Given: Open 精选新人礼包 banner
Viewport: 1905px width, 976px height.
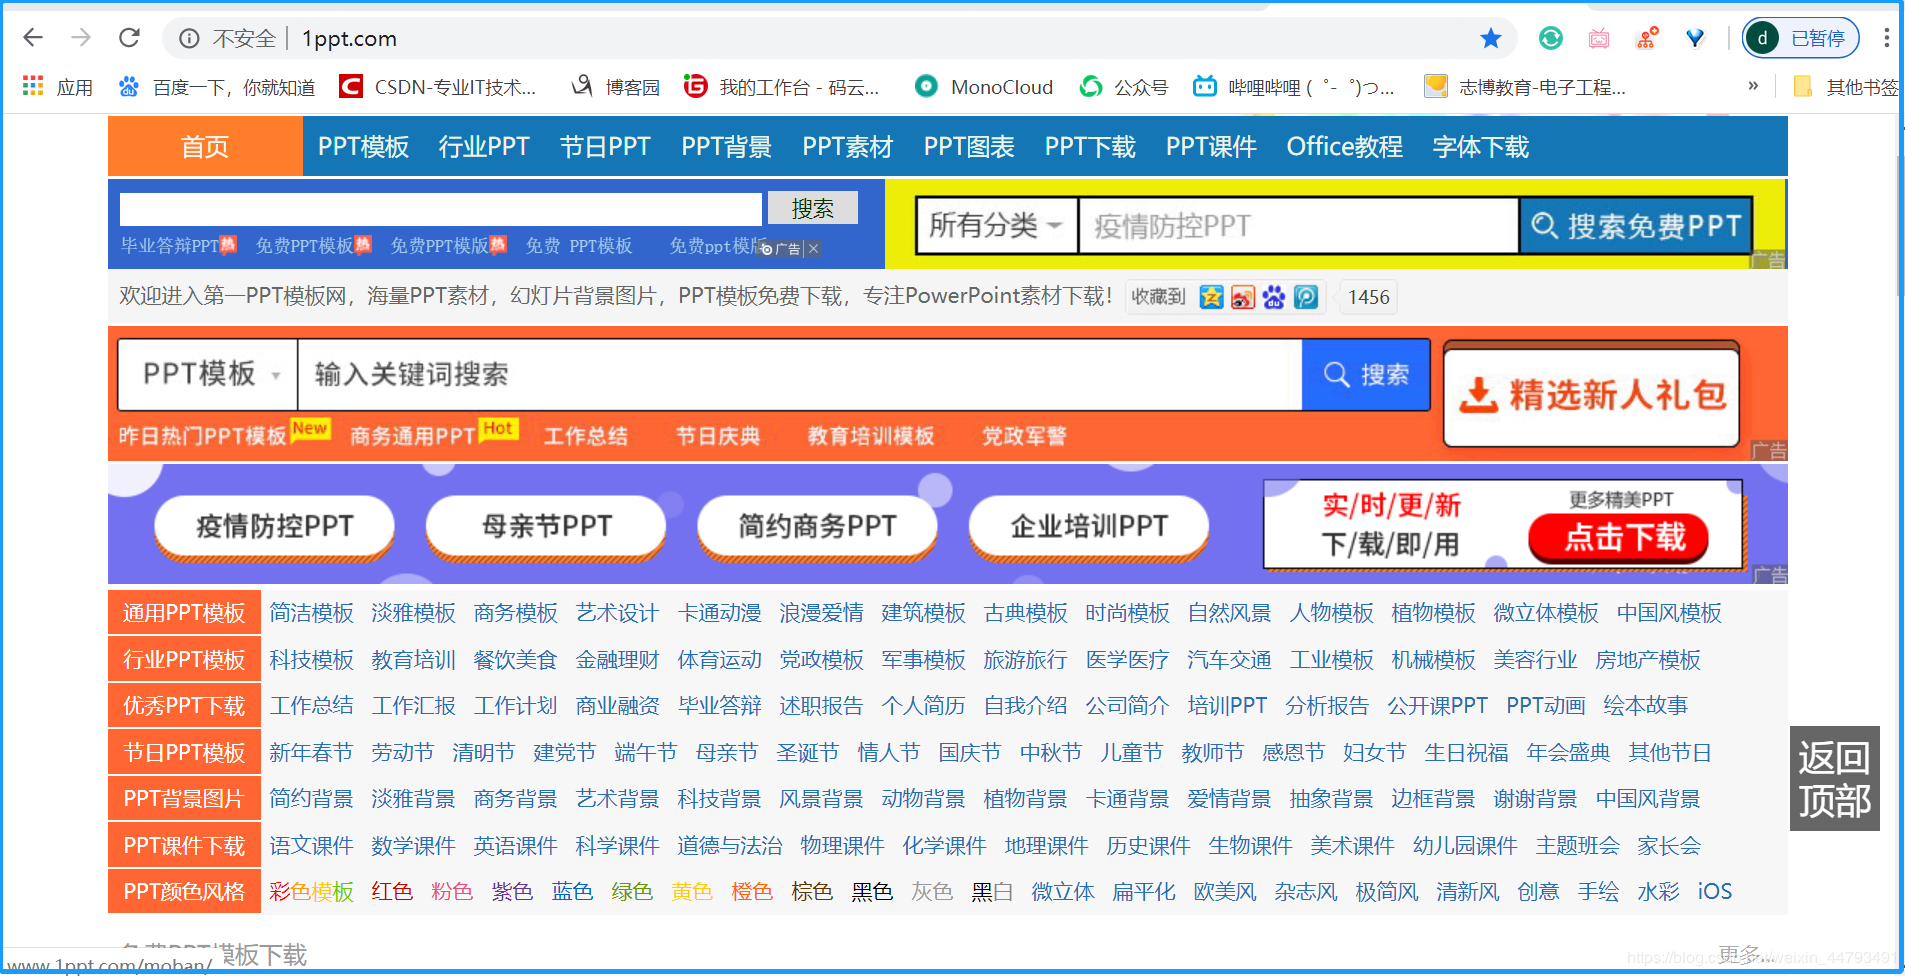Looking at the screenshot, I should pyautogui.click(x=1592, y=396).
